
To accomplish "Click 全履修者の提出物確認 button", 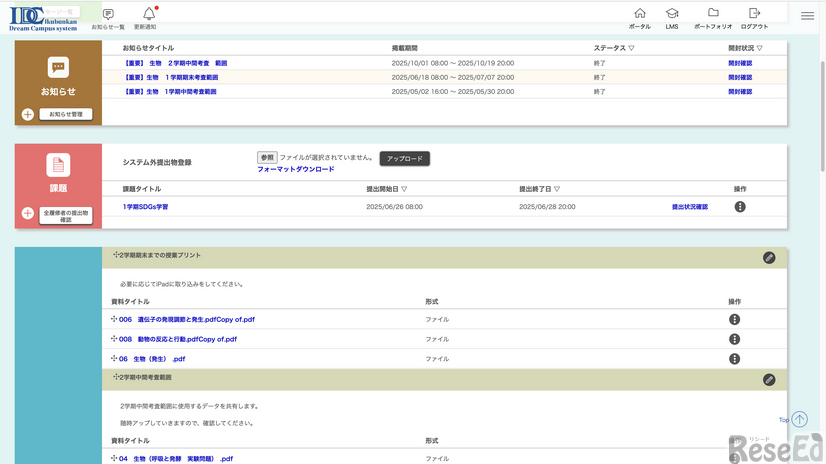I will (x=66, y=216).
